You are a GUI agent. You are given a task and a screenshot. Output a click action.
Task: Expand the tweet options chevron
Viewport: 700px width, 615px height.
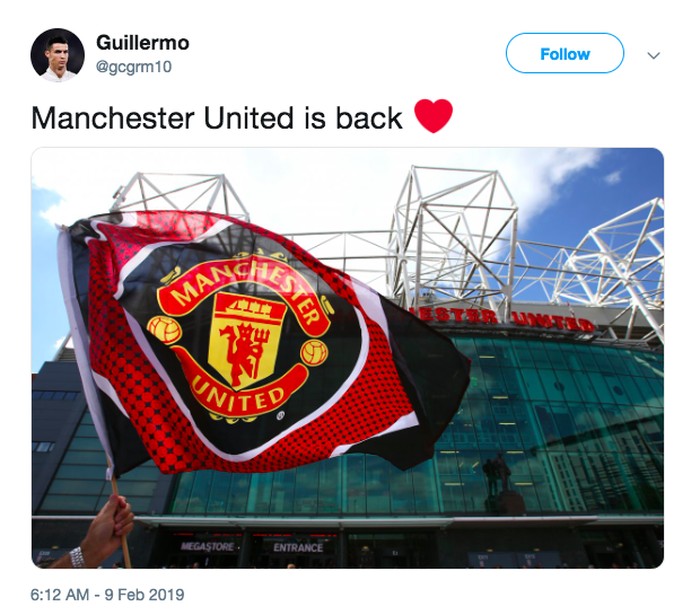(654, 55)
